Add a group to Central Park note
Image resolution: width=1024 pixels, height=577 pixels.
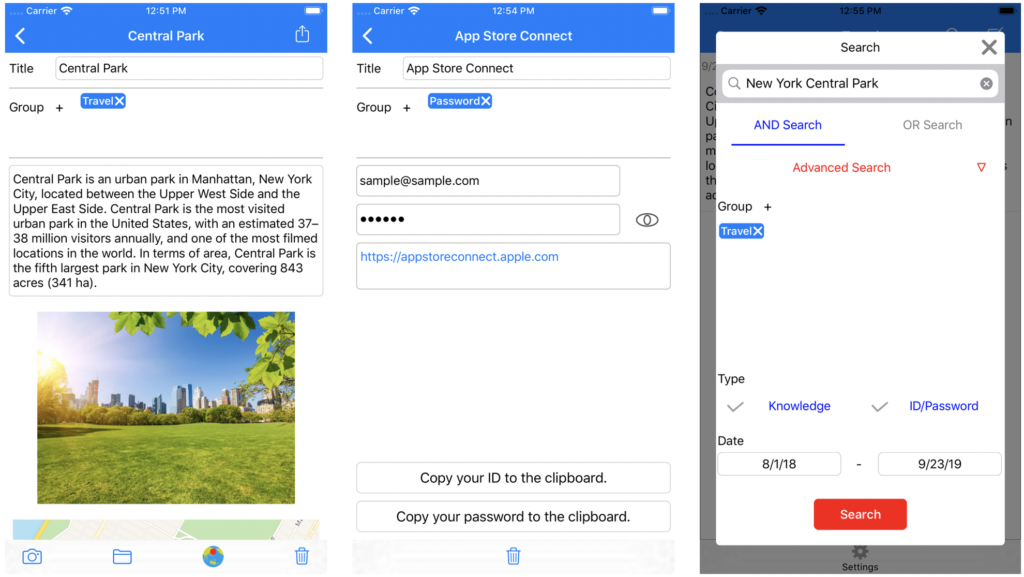coord(59,108)
